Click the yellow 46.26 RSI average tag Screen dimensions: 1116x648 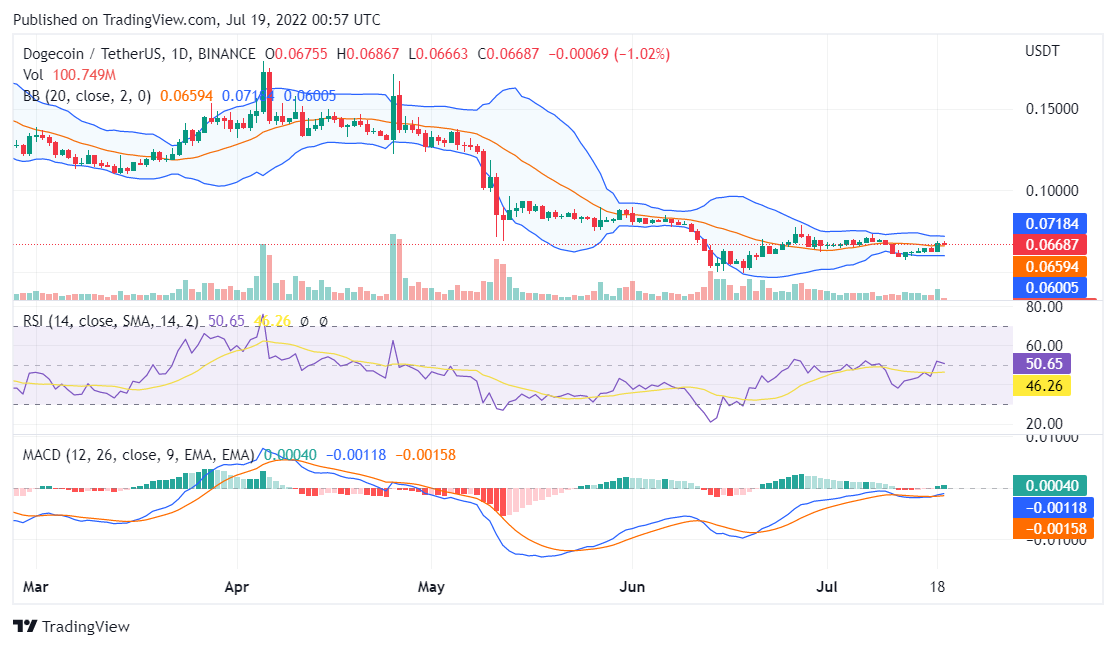1041,385
